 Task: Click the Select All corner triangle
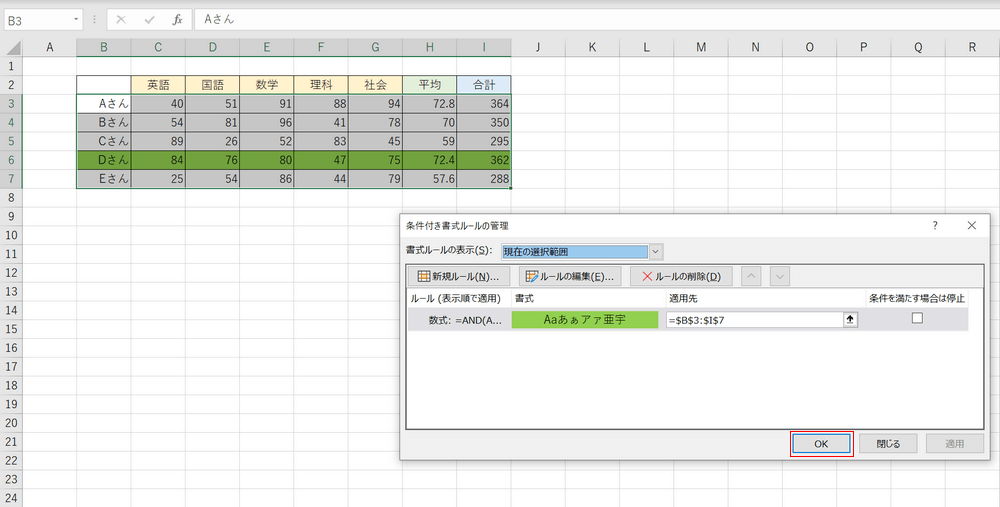(11, 47)
